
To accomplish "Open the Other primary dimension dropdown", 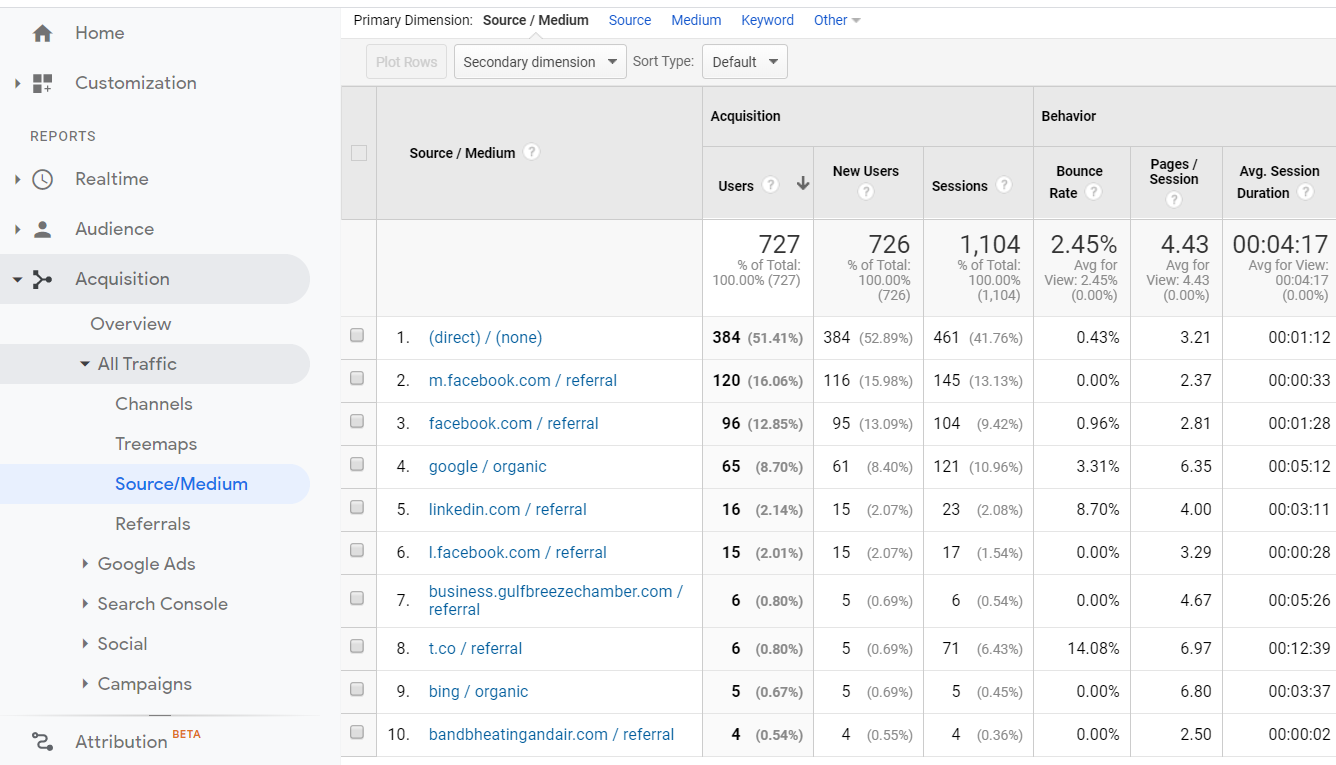I will click(837, 20).
